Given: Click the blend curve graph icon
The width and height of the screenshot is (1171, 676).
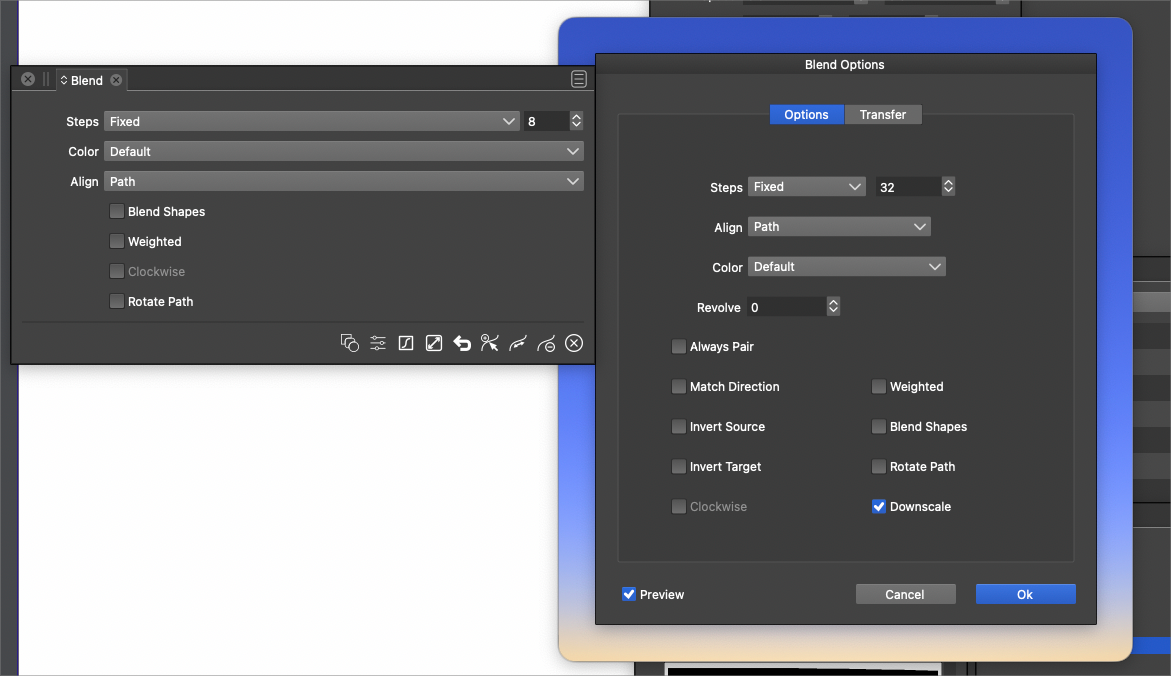Looking at the screenshot, I should pos(406,343).
